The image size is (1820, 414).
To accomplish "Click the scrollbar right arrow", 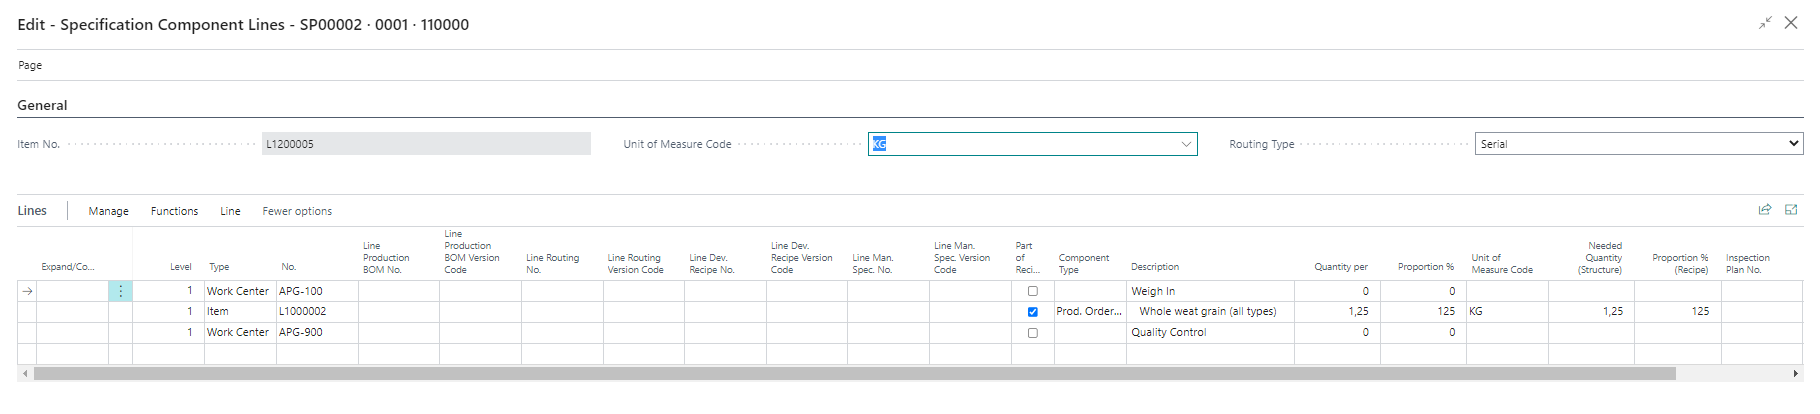I will [1796, 373].
